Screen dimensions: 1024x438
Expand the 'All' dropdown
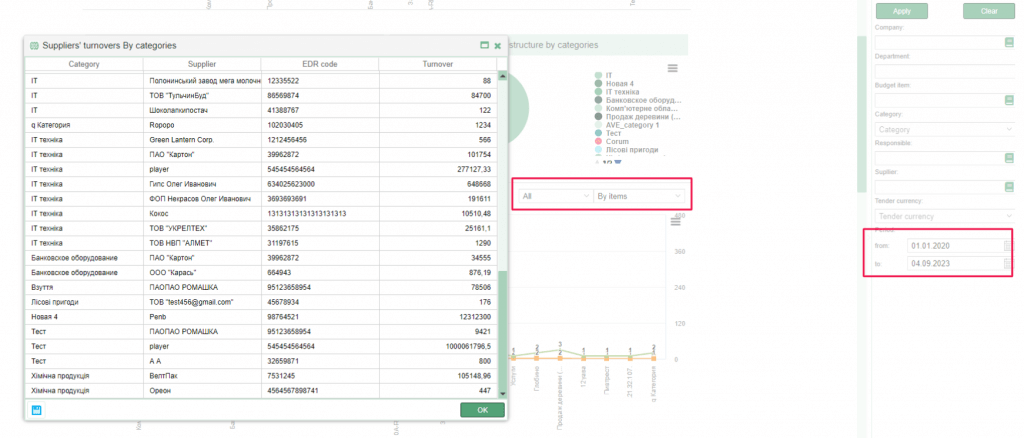point(553,197)
